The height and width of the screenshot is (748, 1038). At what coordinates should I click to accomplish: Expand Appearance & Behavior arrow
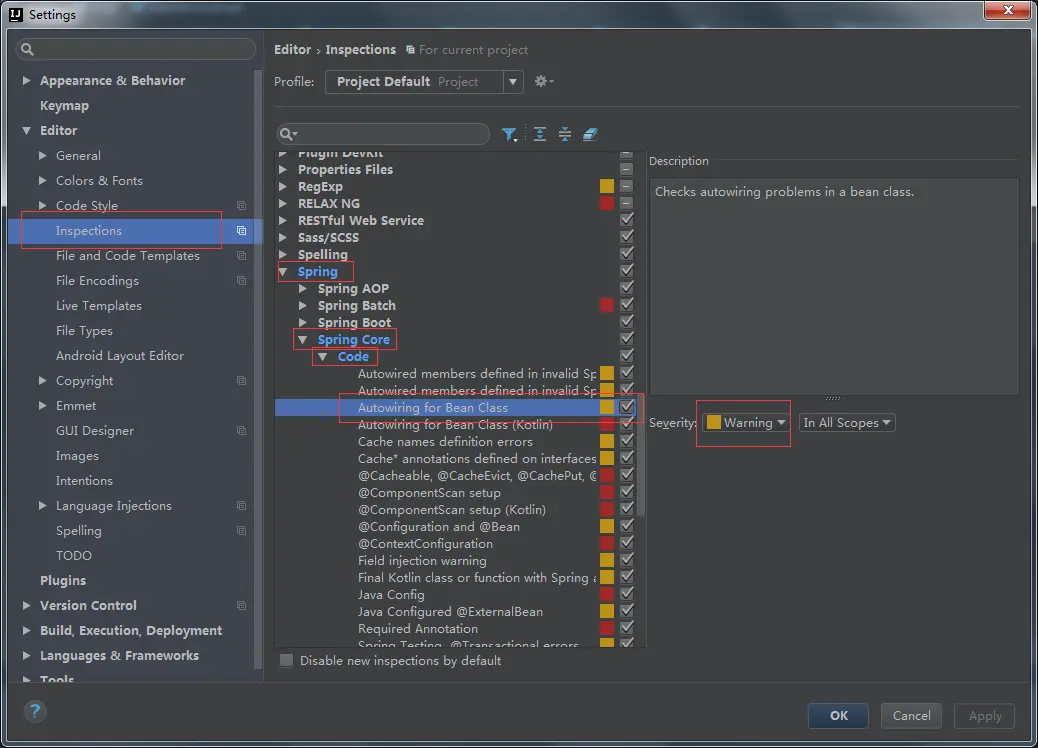click(x=26, y=80)
